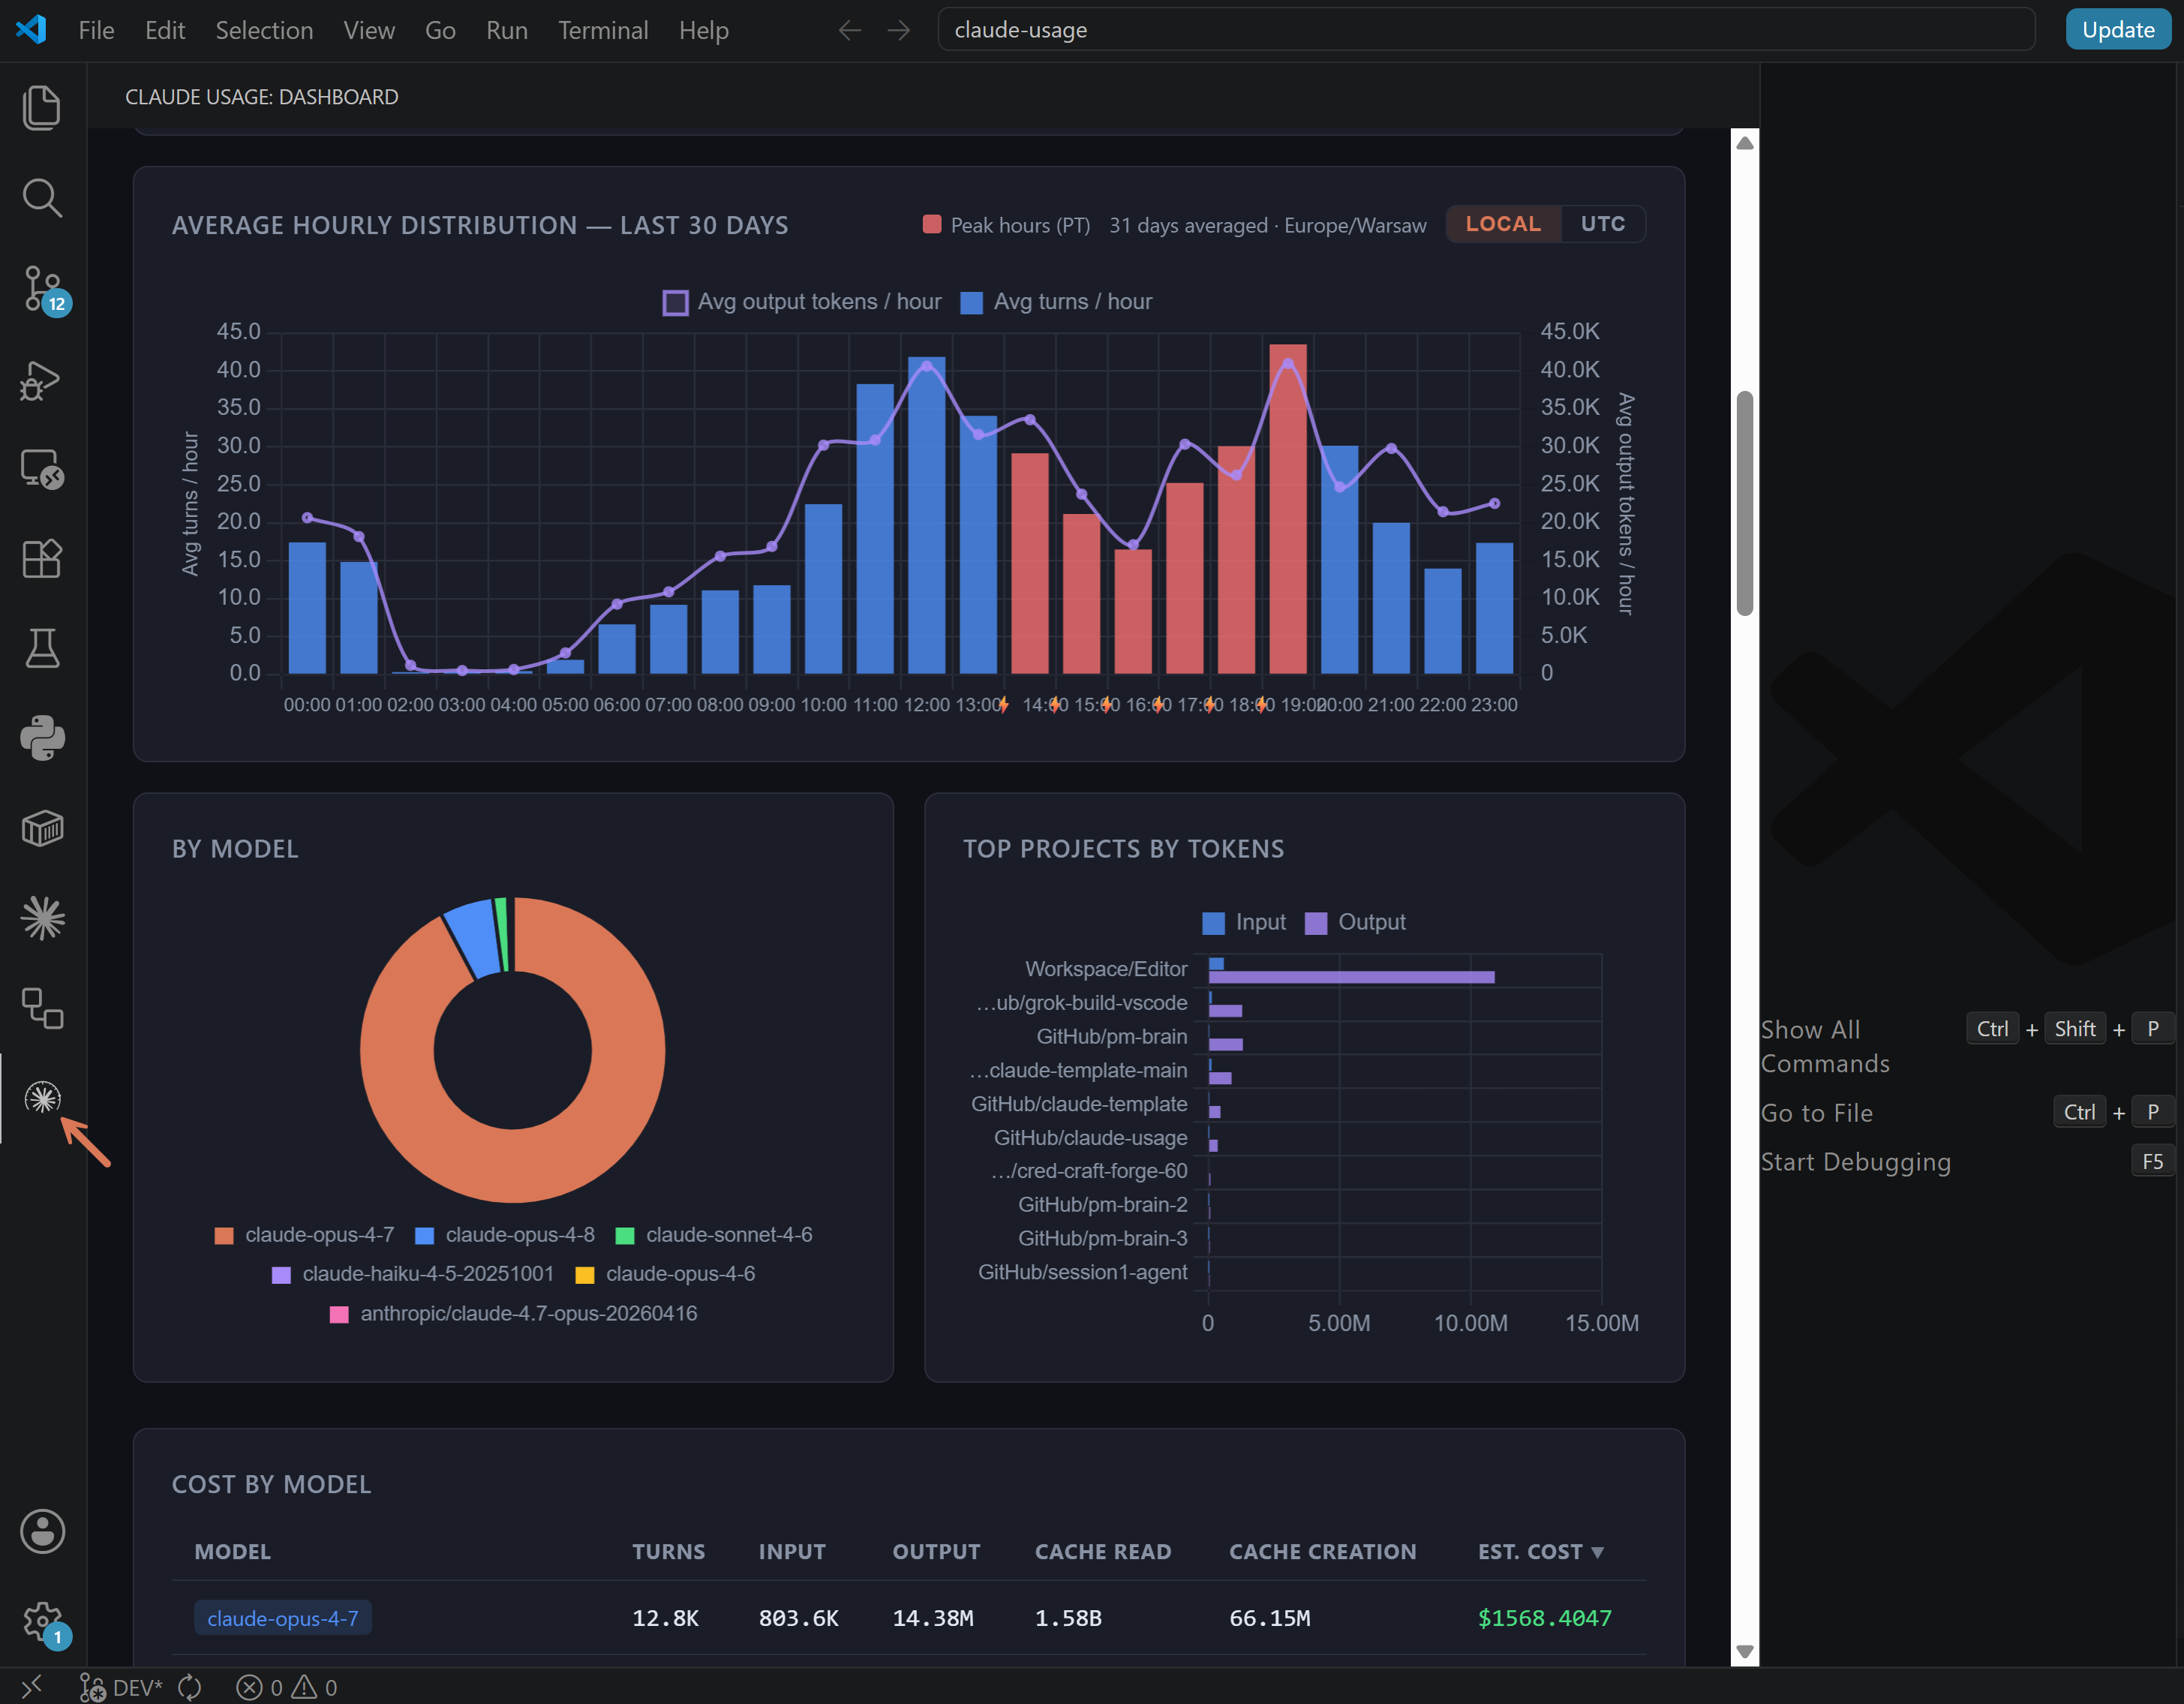Open the Go menu

click(x=440, y=30)
